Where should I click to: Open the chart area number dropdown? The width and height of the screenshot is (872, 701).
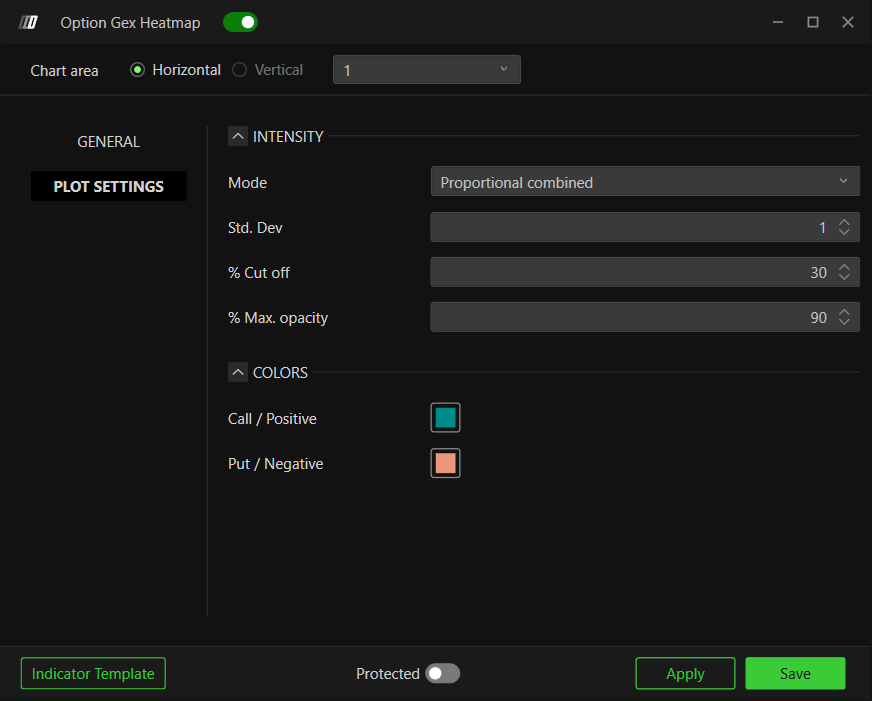[427, 69]
